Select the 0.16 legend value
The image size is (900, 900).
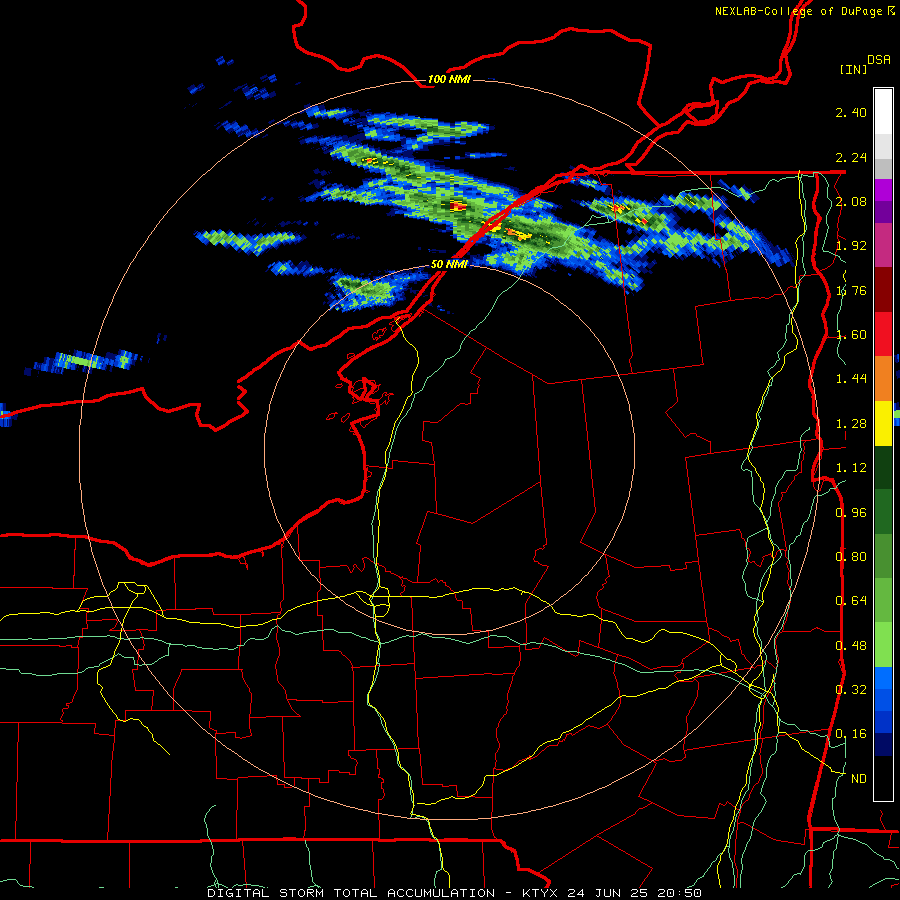851,734
